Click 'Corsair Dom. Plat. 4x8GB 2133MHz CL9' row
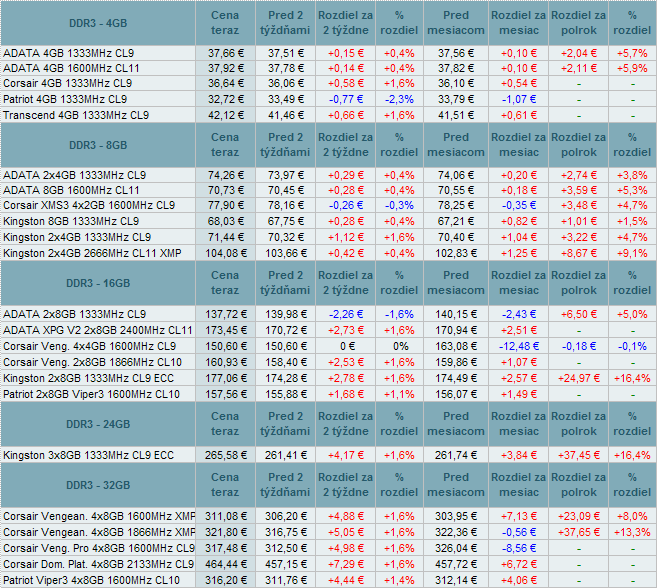Image resolution: width=657 pixels, height=588 pixels. [98, 564]
